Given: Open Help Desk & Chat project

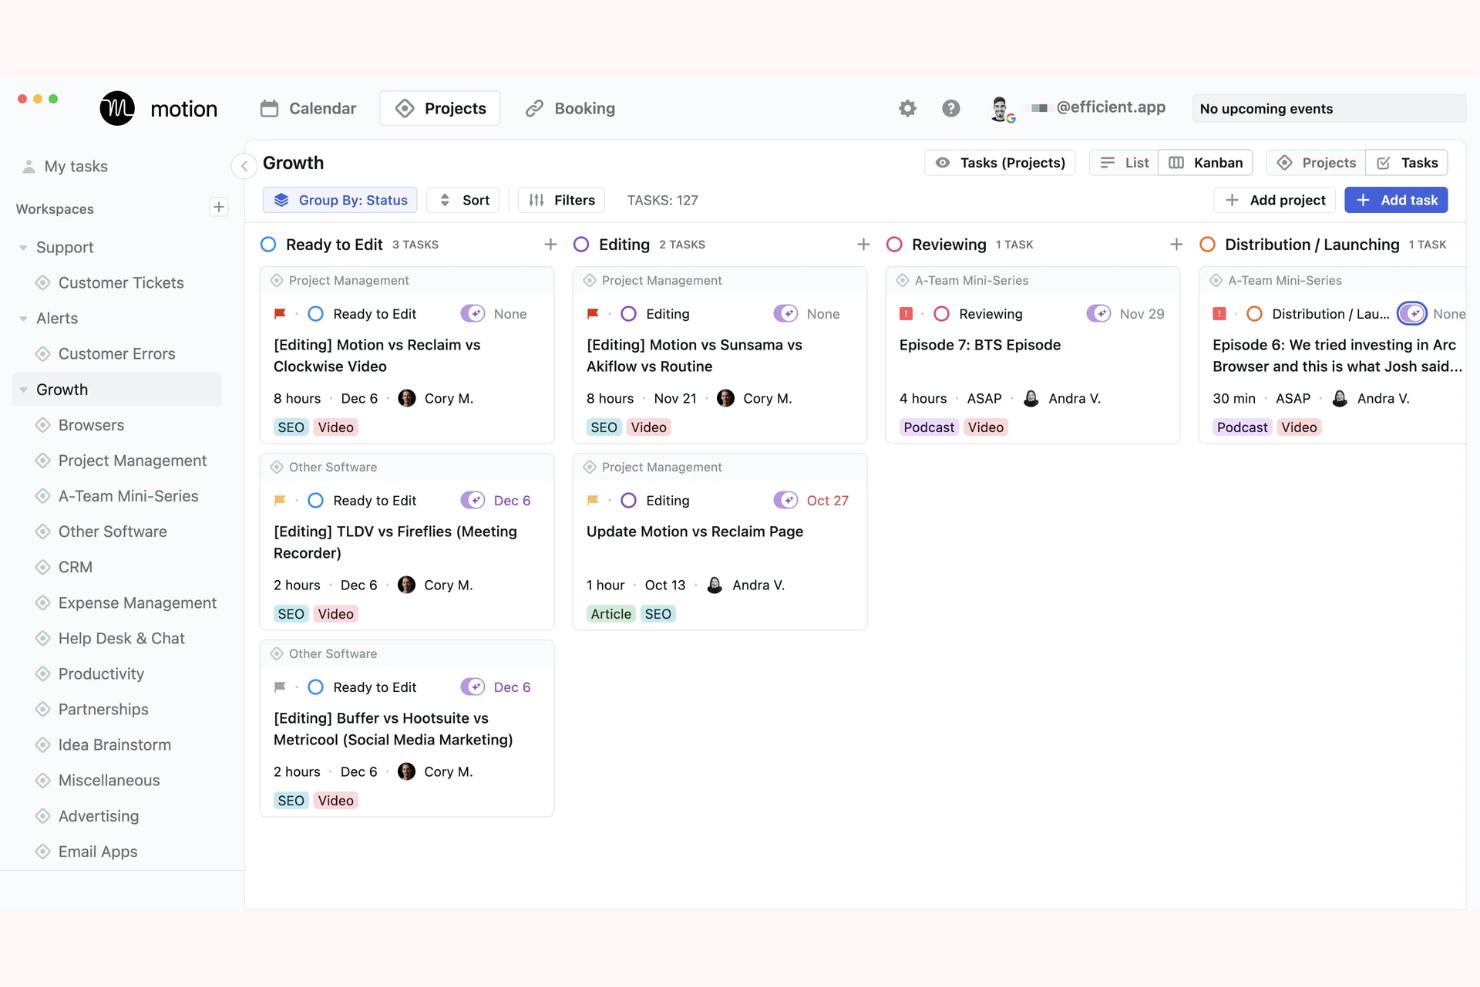Looking at the screenshot, I should click(x=121, y=638).
